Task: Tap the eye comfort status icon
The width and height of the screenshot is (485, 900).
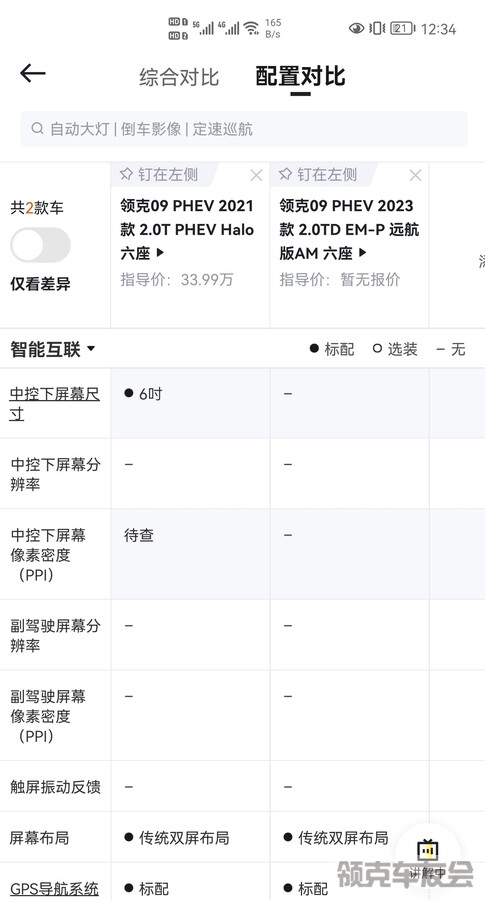Action: coord(356,28)
